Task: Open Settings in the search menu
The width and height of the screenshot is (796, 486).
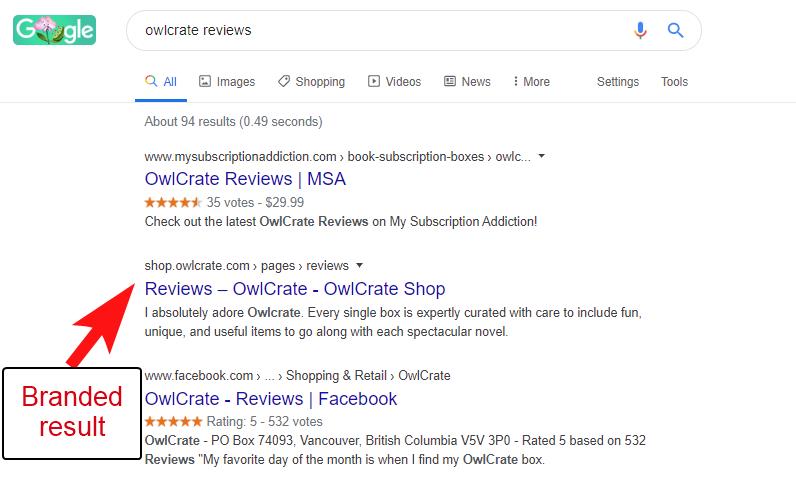Action: pyautogui.click(x=618, y=81)
